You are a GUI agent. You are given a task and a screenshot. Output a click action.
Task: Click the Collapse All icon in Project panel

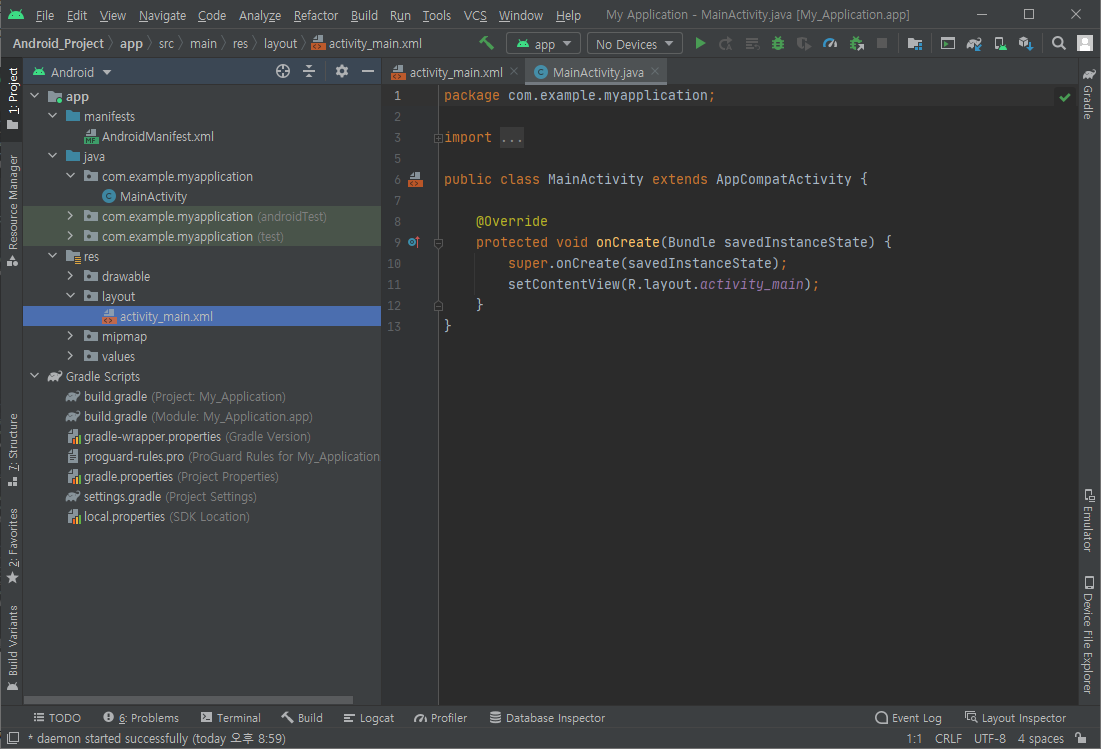coord(309,72)
